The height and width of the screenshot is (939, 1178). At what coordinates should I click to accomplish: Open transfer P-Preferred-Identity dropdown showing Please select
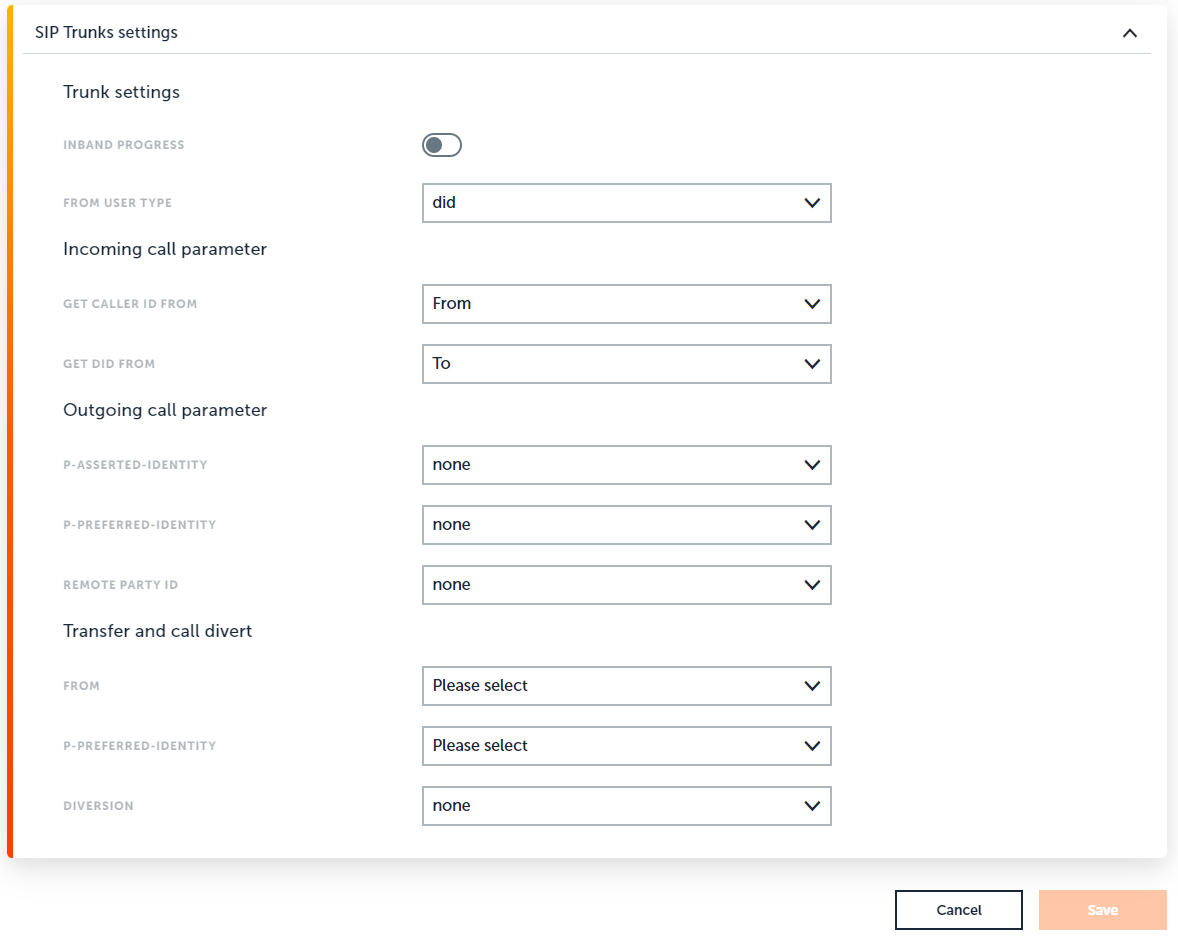pos(627,745)
